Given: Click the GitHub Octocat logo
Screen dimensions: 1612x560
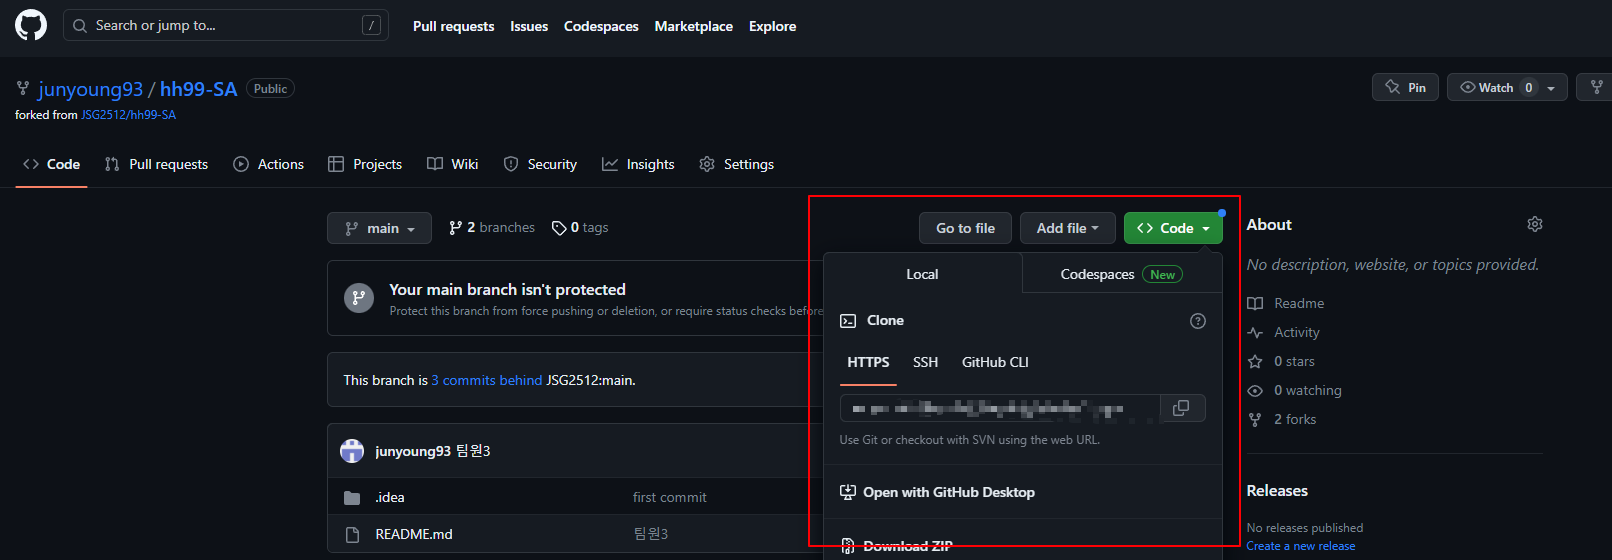Looking at the screenshot, I should coord(31,25).
